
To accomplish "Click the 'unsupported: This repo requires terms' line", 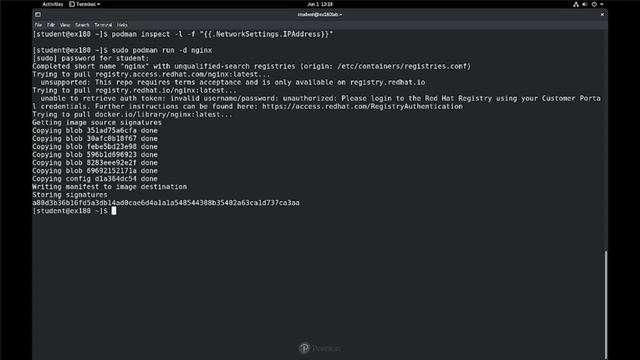I will (233, 82).
